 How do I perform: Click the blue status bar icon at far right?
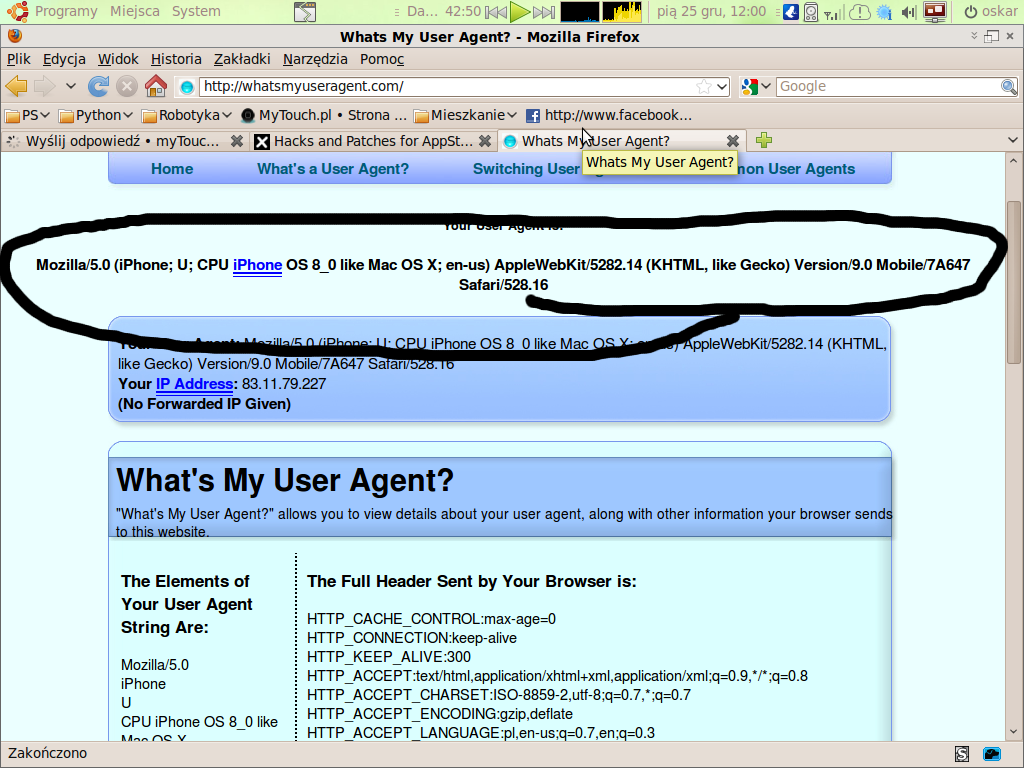992,754
